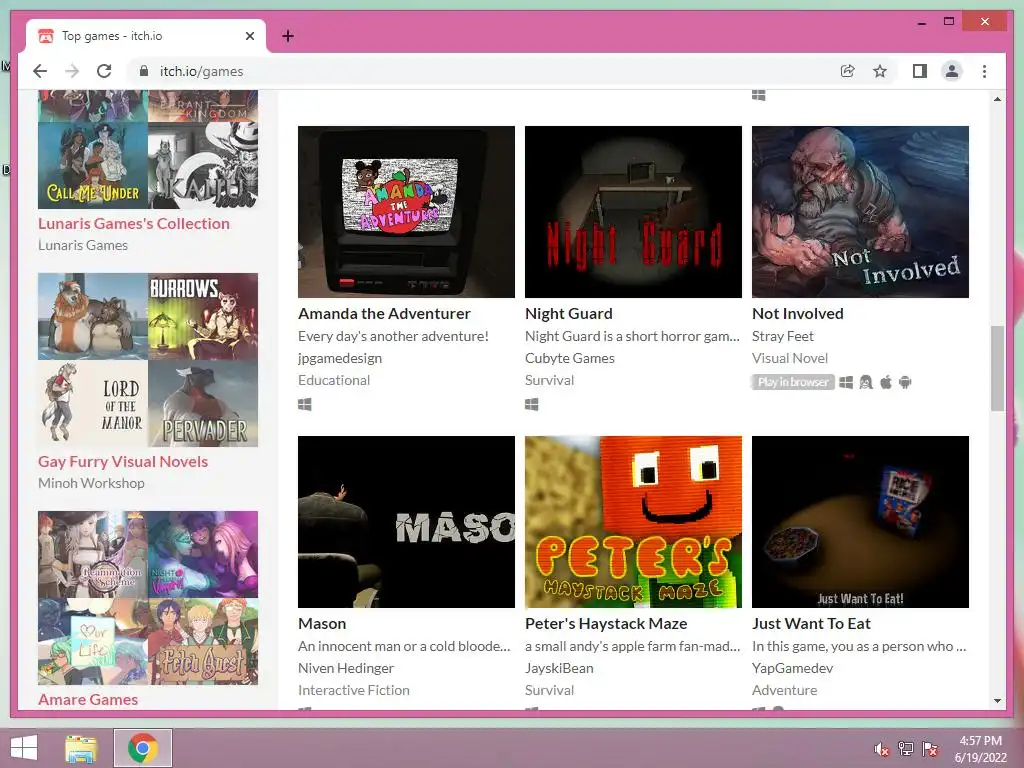Click the Adventure genre tag
This screenshot has height=768, width=1024.
(784, 690)
